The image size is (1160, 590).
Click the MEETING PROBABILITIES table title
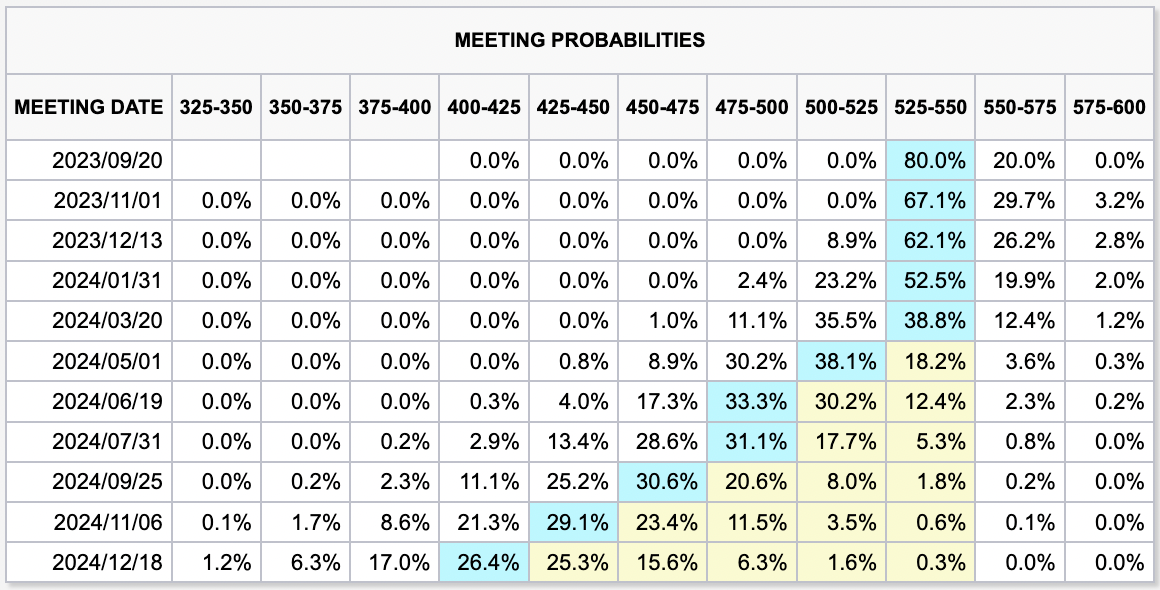(x=579, y=41)
